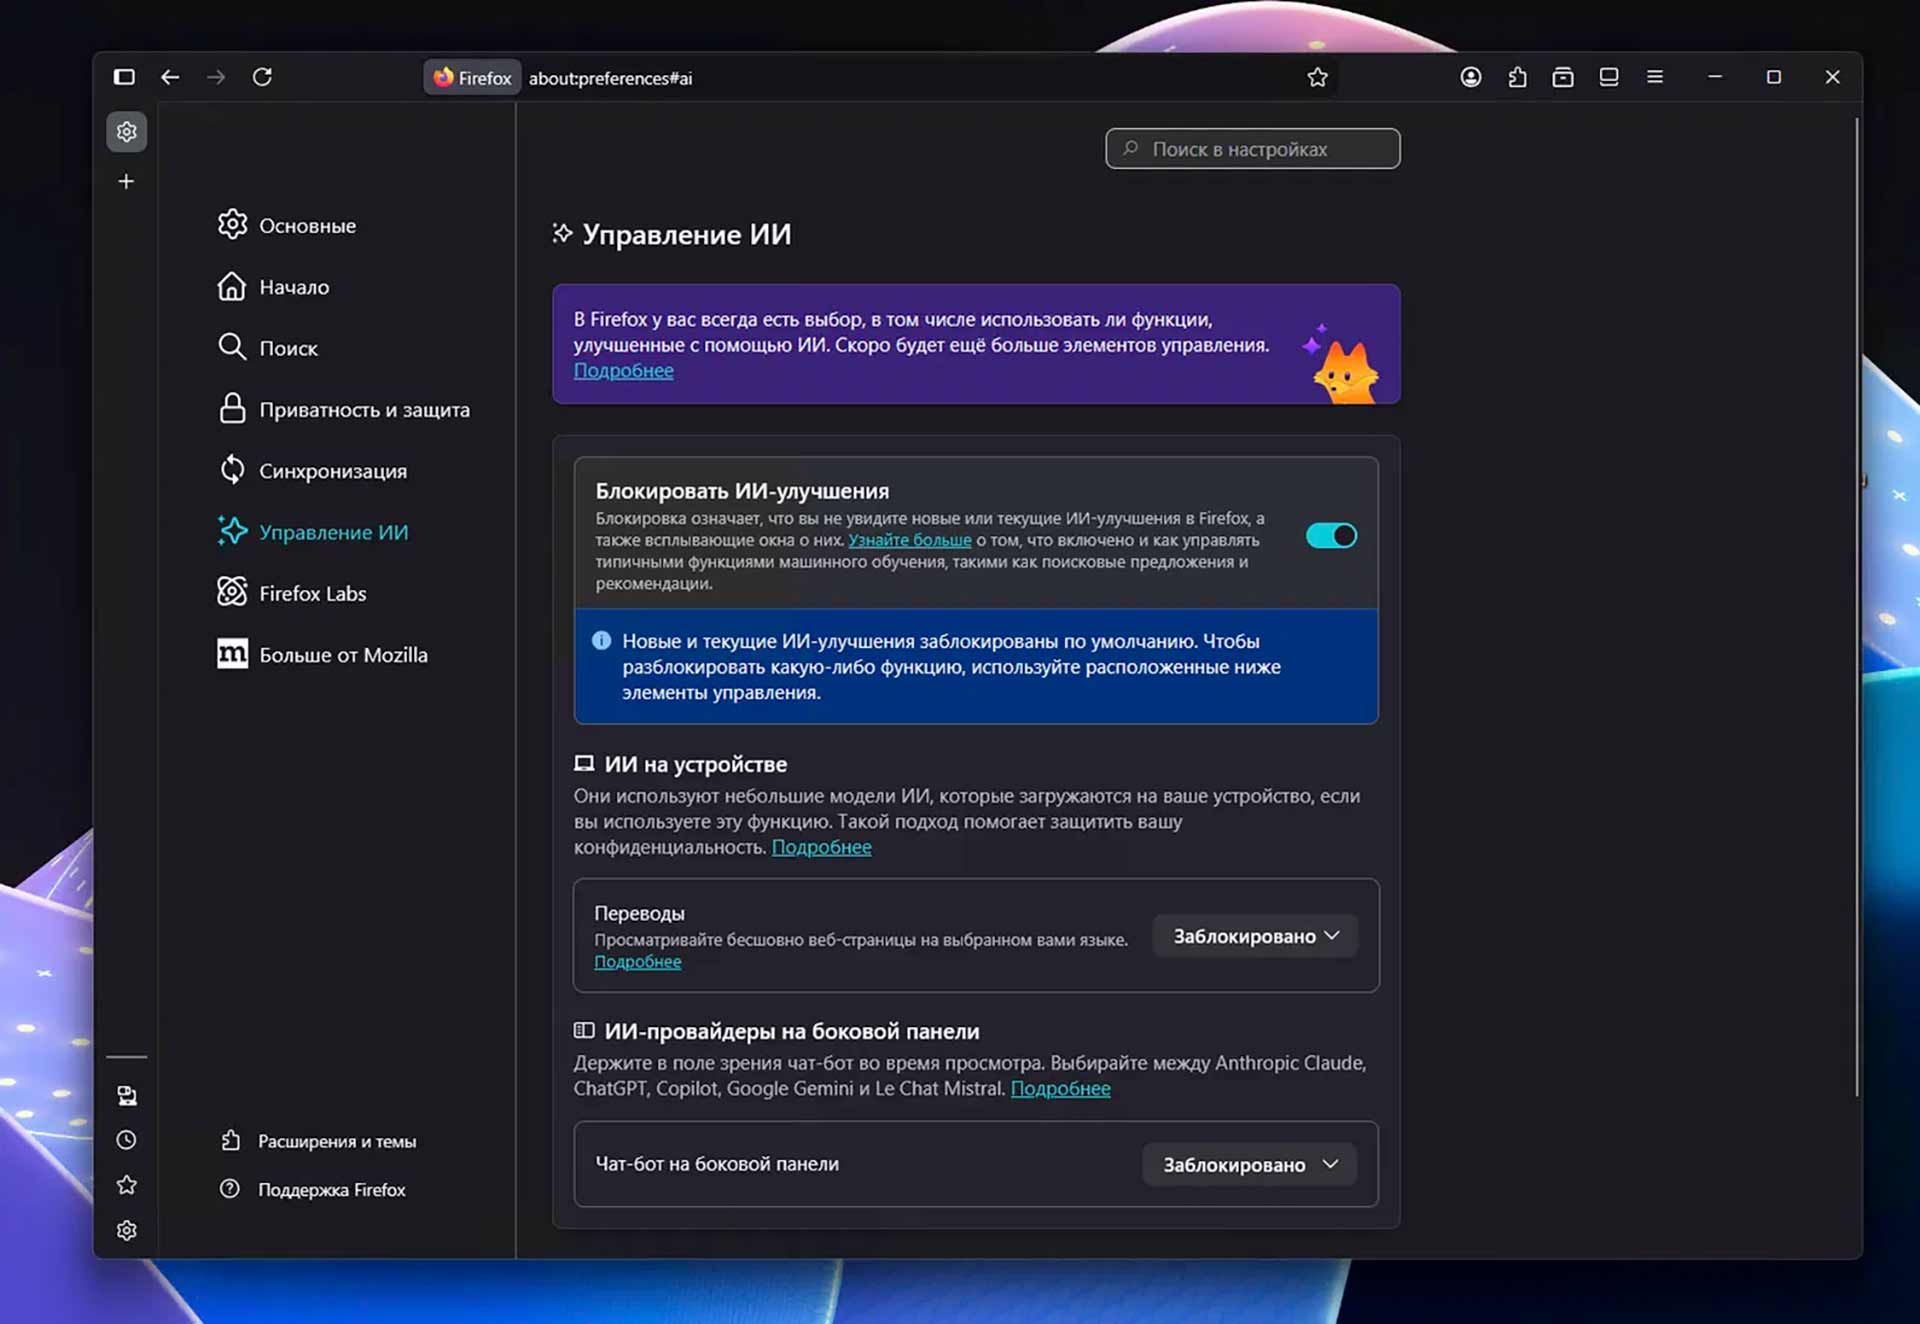This screenshot has width=1920, height=1324.
Task: Expand the Заблокировано dropdown for Чат-бот
Action: pos(1249,1164)
